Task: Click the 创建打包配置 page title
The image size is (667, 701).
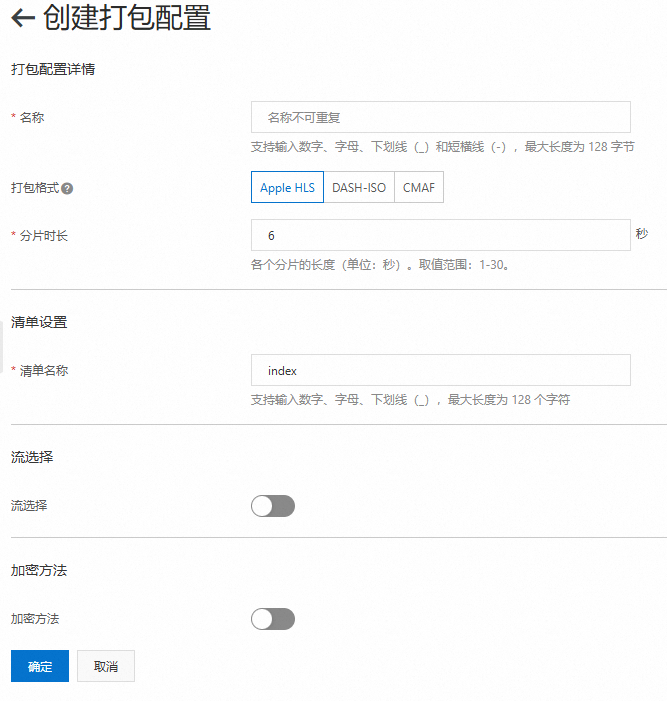Action: click(127, 18)
